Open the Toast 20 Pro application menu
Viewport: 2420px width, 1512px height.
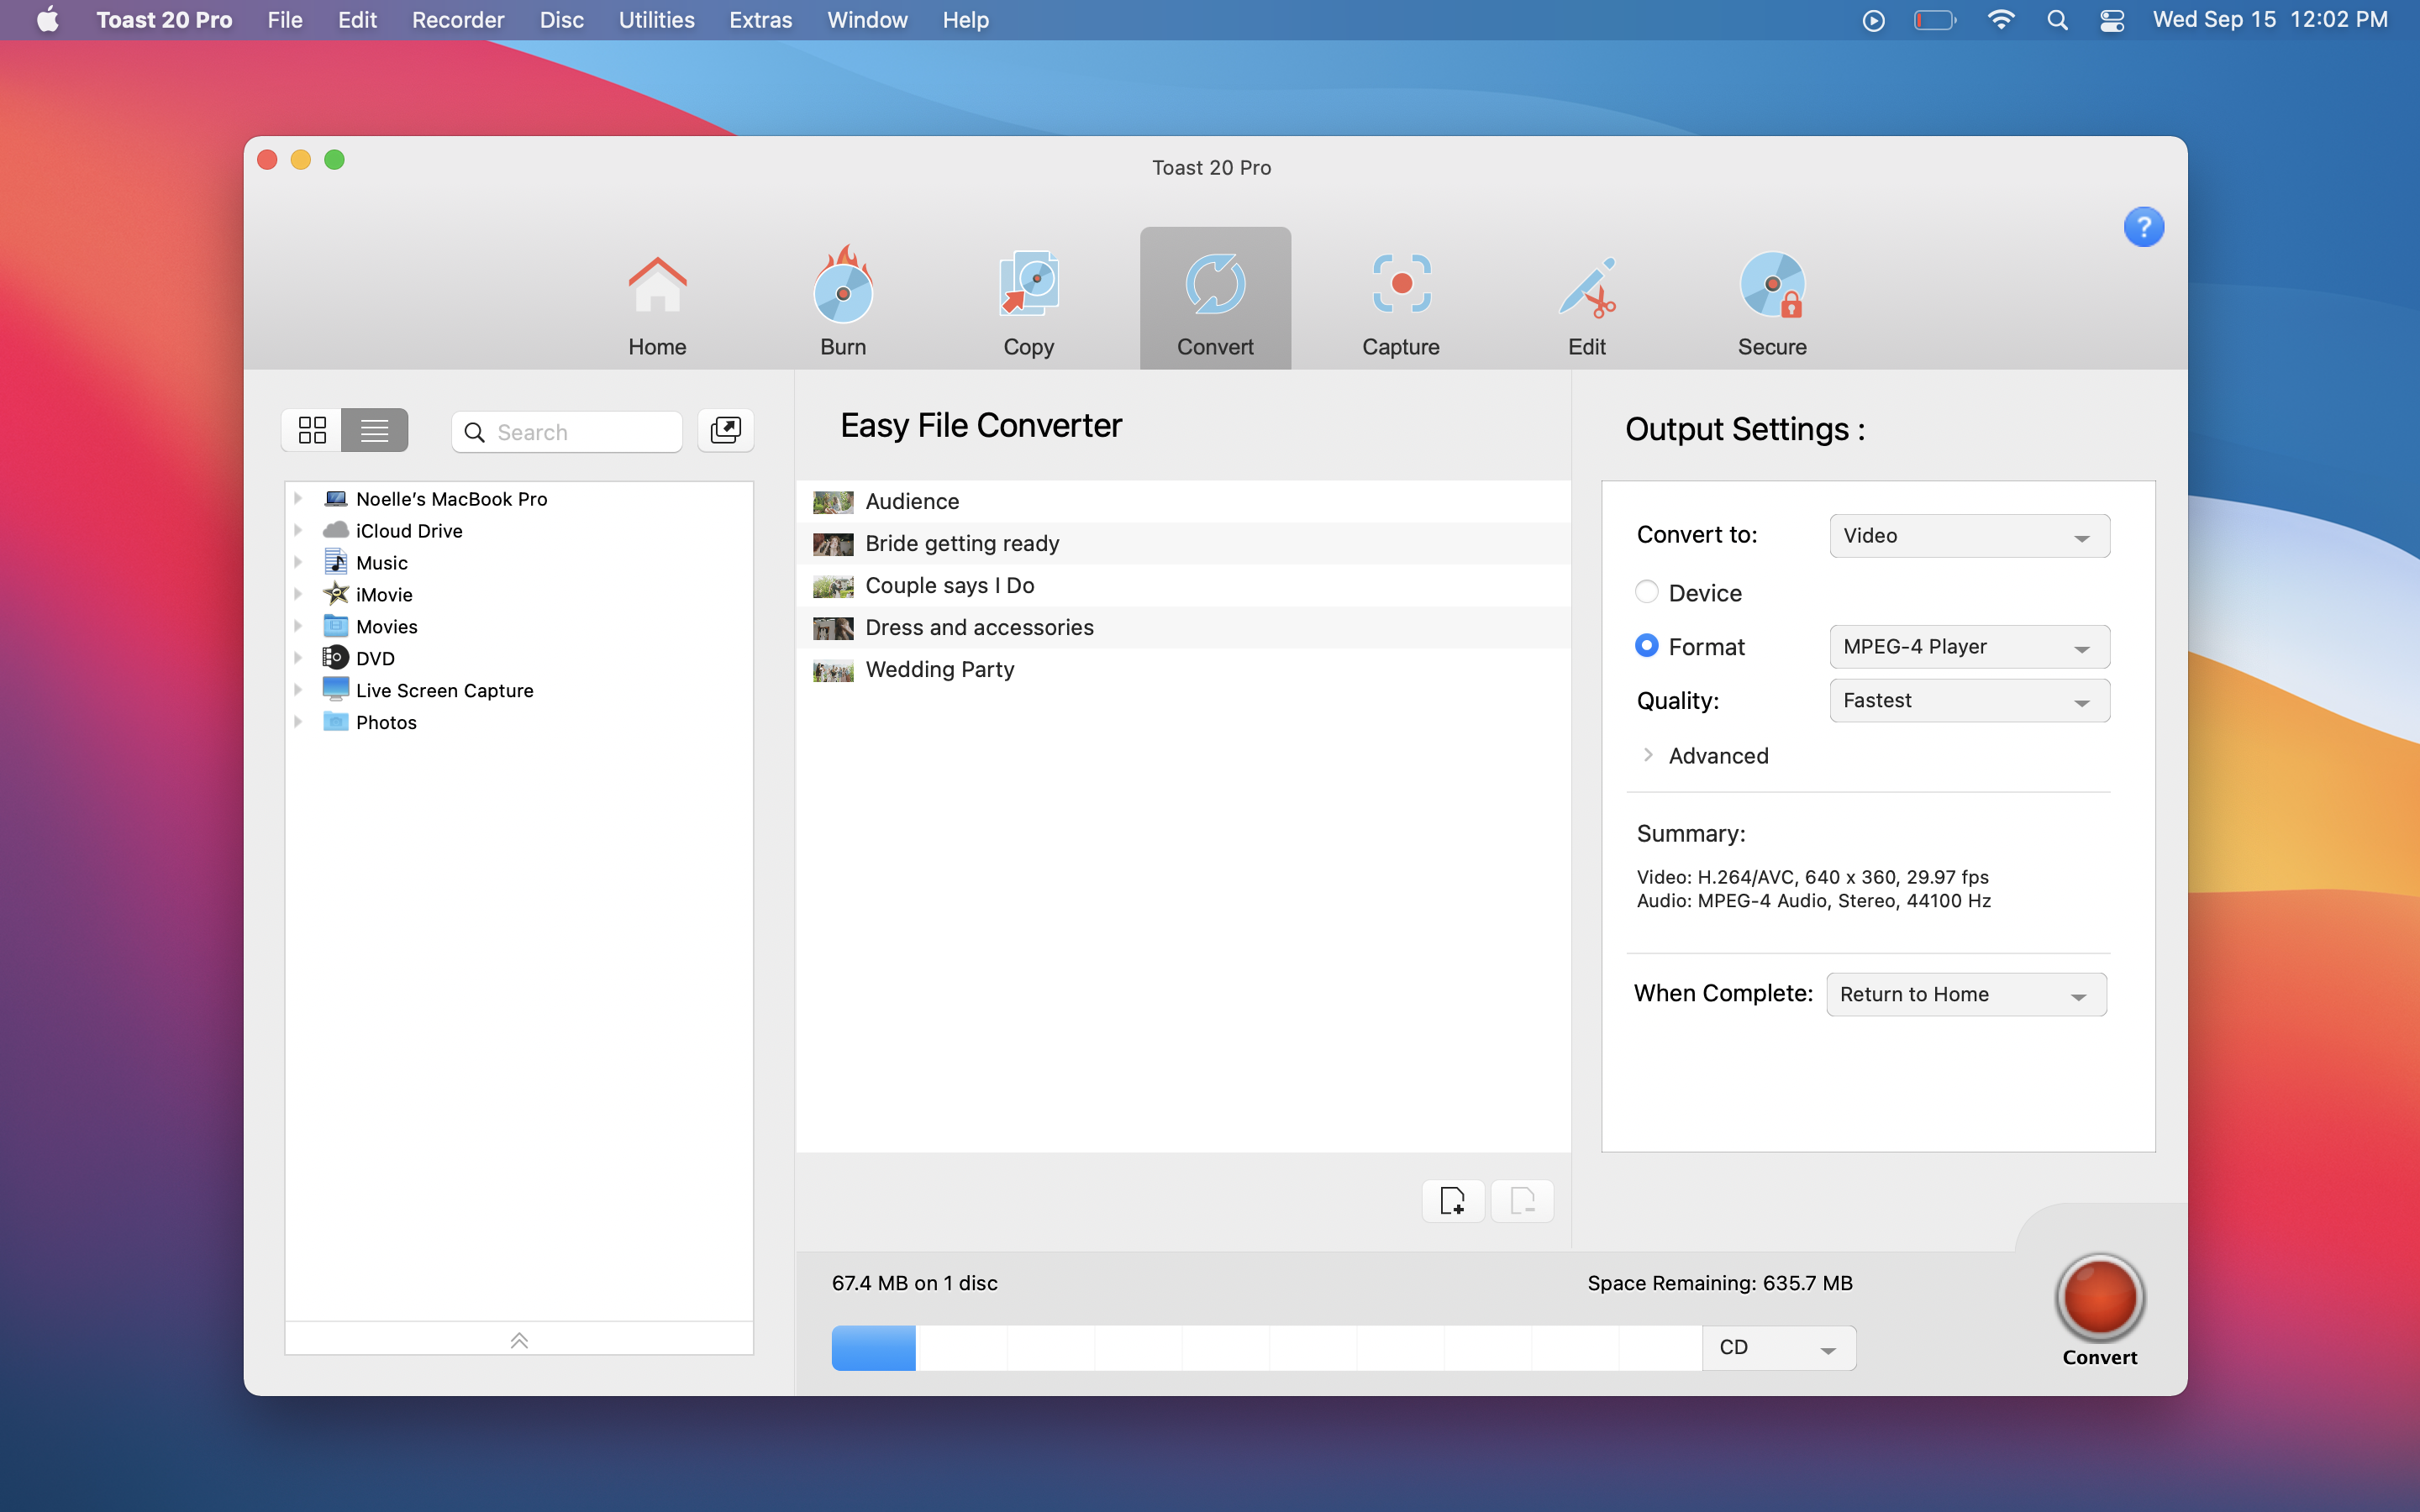pyautogui.click(x=164, y=20)
